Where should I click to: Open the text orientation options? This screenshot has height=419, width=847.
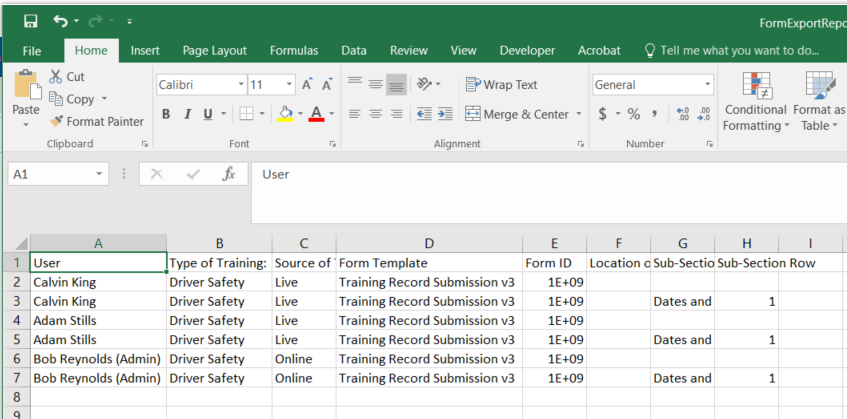tap(429, 84)
